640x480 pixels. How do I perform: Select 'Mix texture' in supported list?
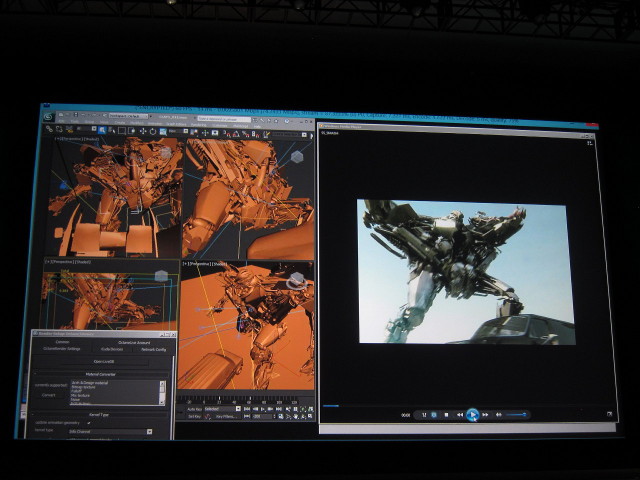pos(81,395)
